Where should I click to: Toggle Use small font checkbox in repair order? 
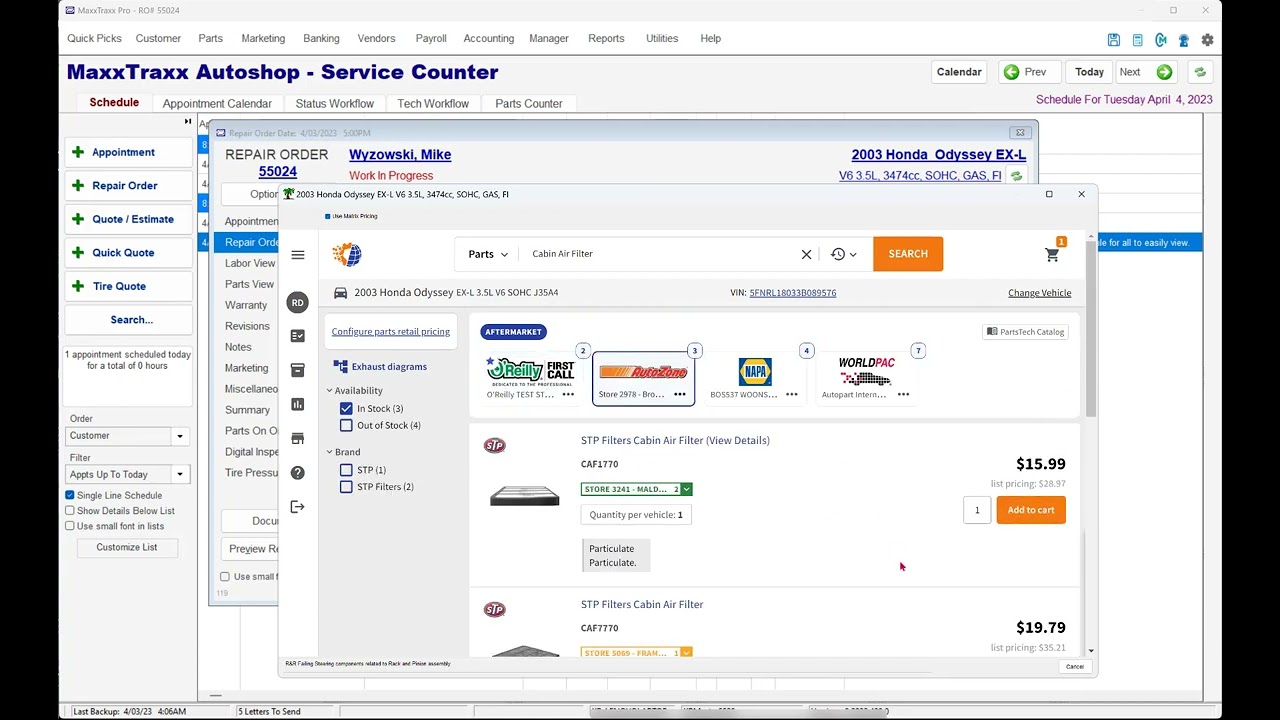(225, 577)
